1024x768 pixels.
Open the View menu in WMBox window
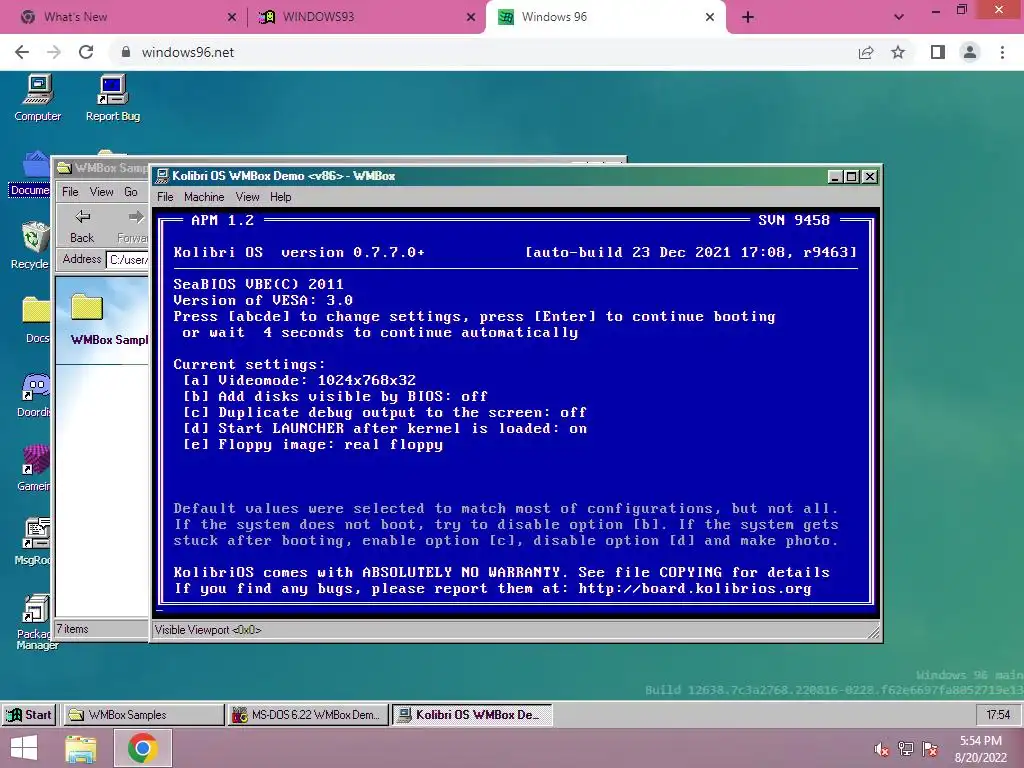coord(248,197)
